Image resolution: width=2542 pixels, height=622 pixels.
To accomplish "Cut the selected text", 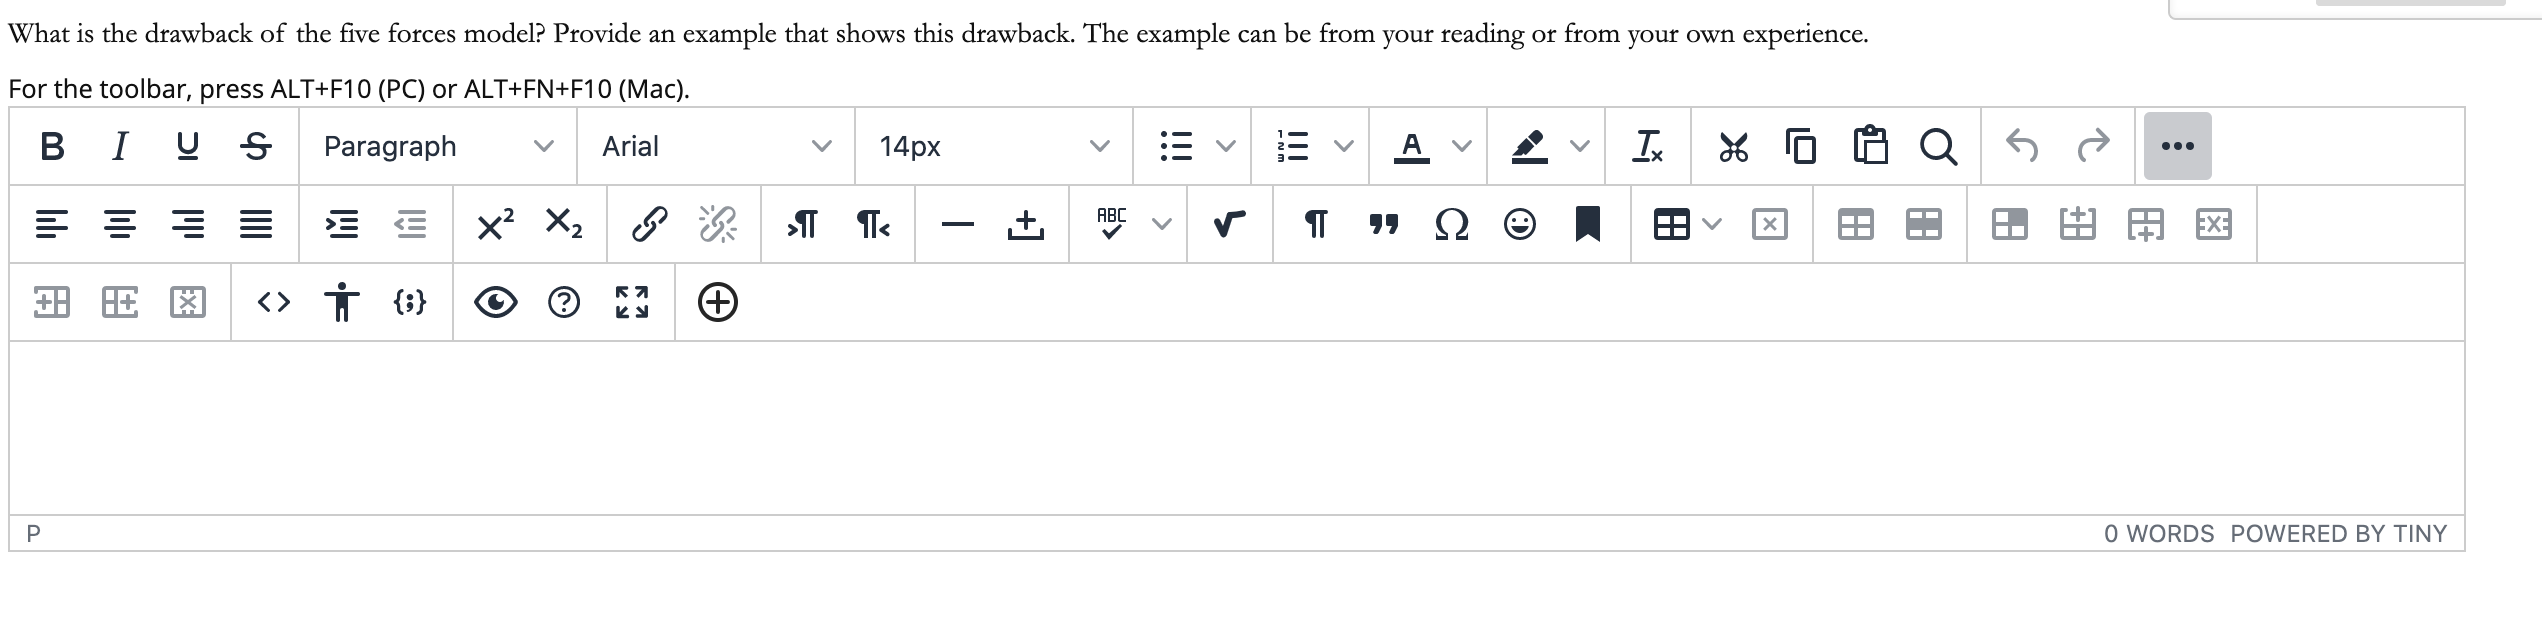I will 1733,146.
